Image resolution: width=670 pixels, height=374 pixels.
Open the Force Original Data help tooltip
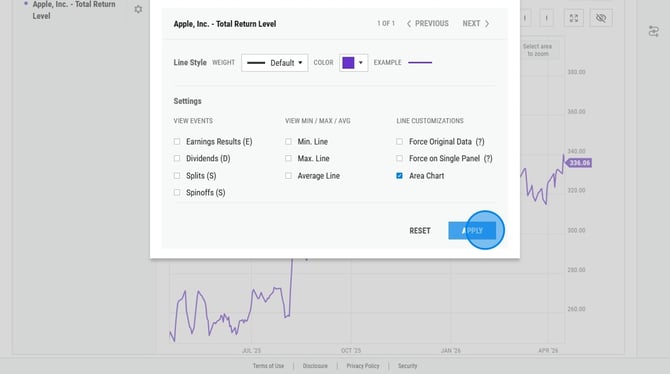[x=480, y=141]
